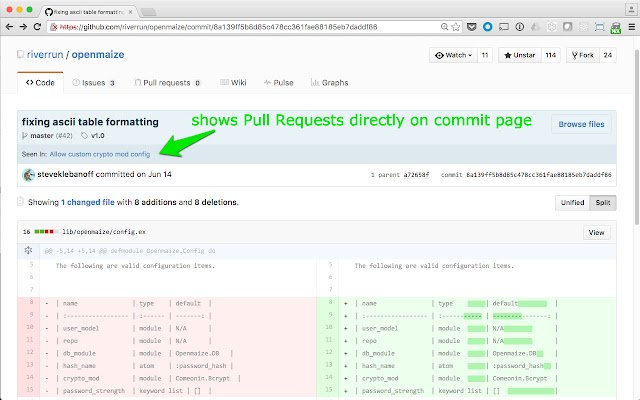Open the Pull requests tab
Image resolution: width=640 pixels, height=400 pixels.
click(168, 83)
